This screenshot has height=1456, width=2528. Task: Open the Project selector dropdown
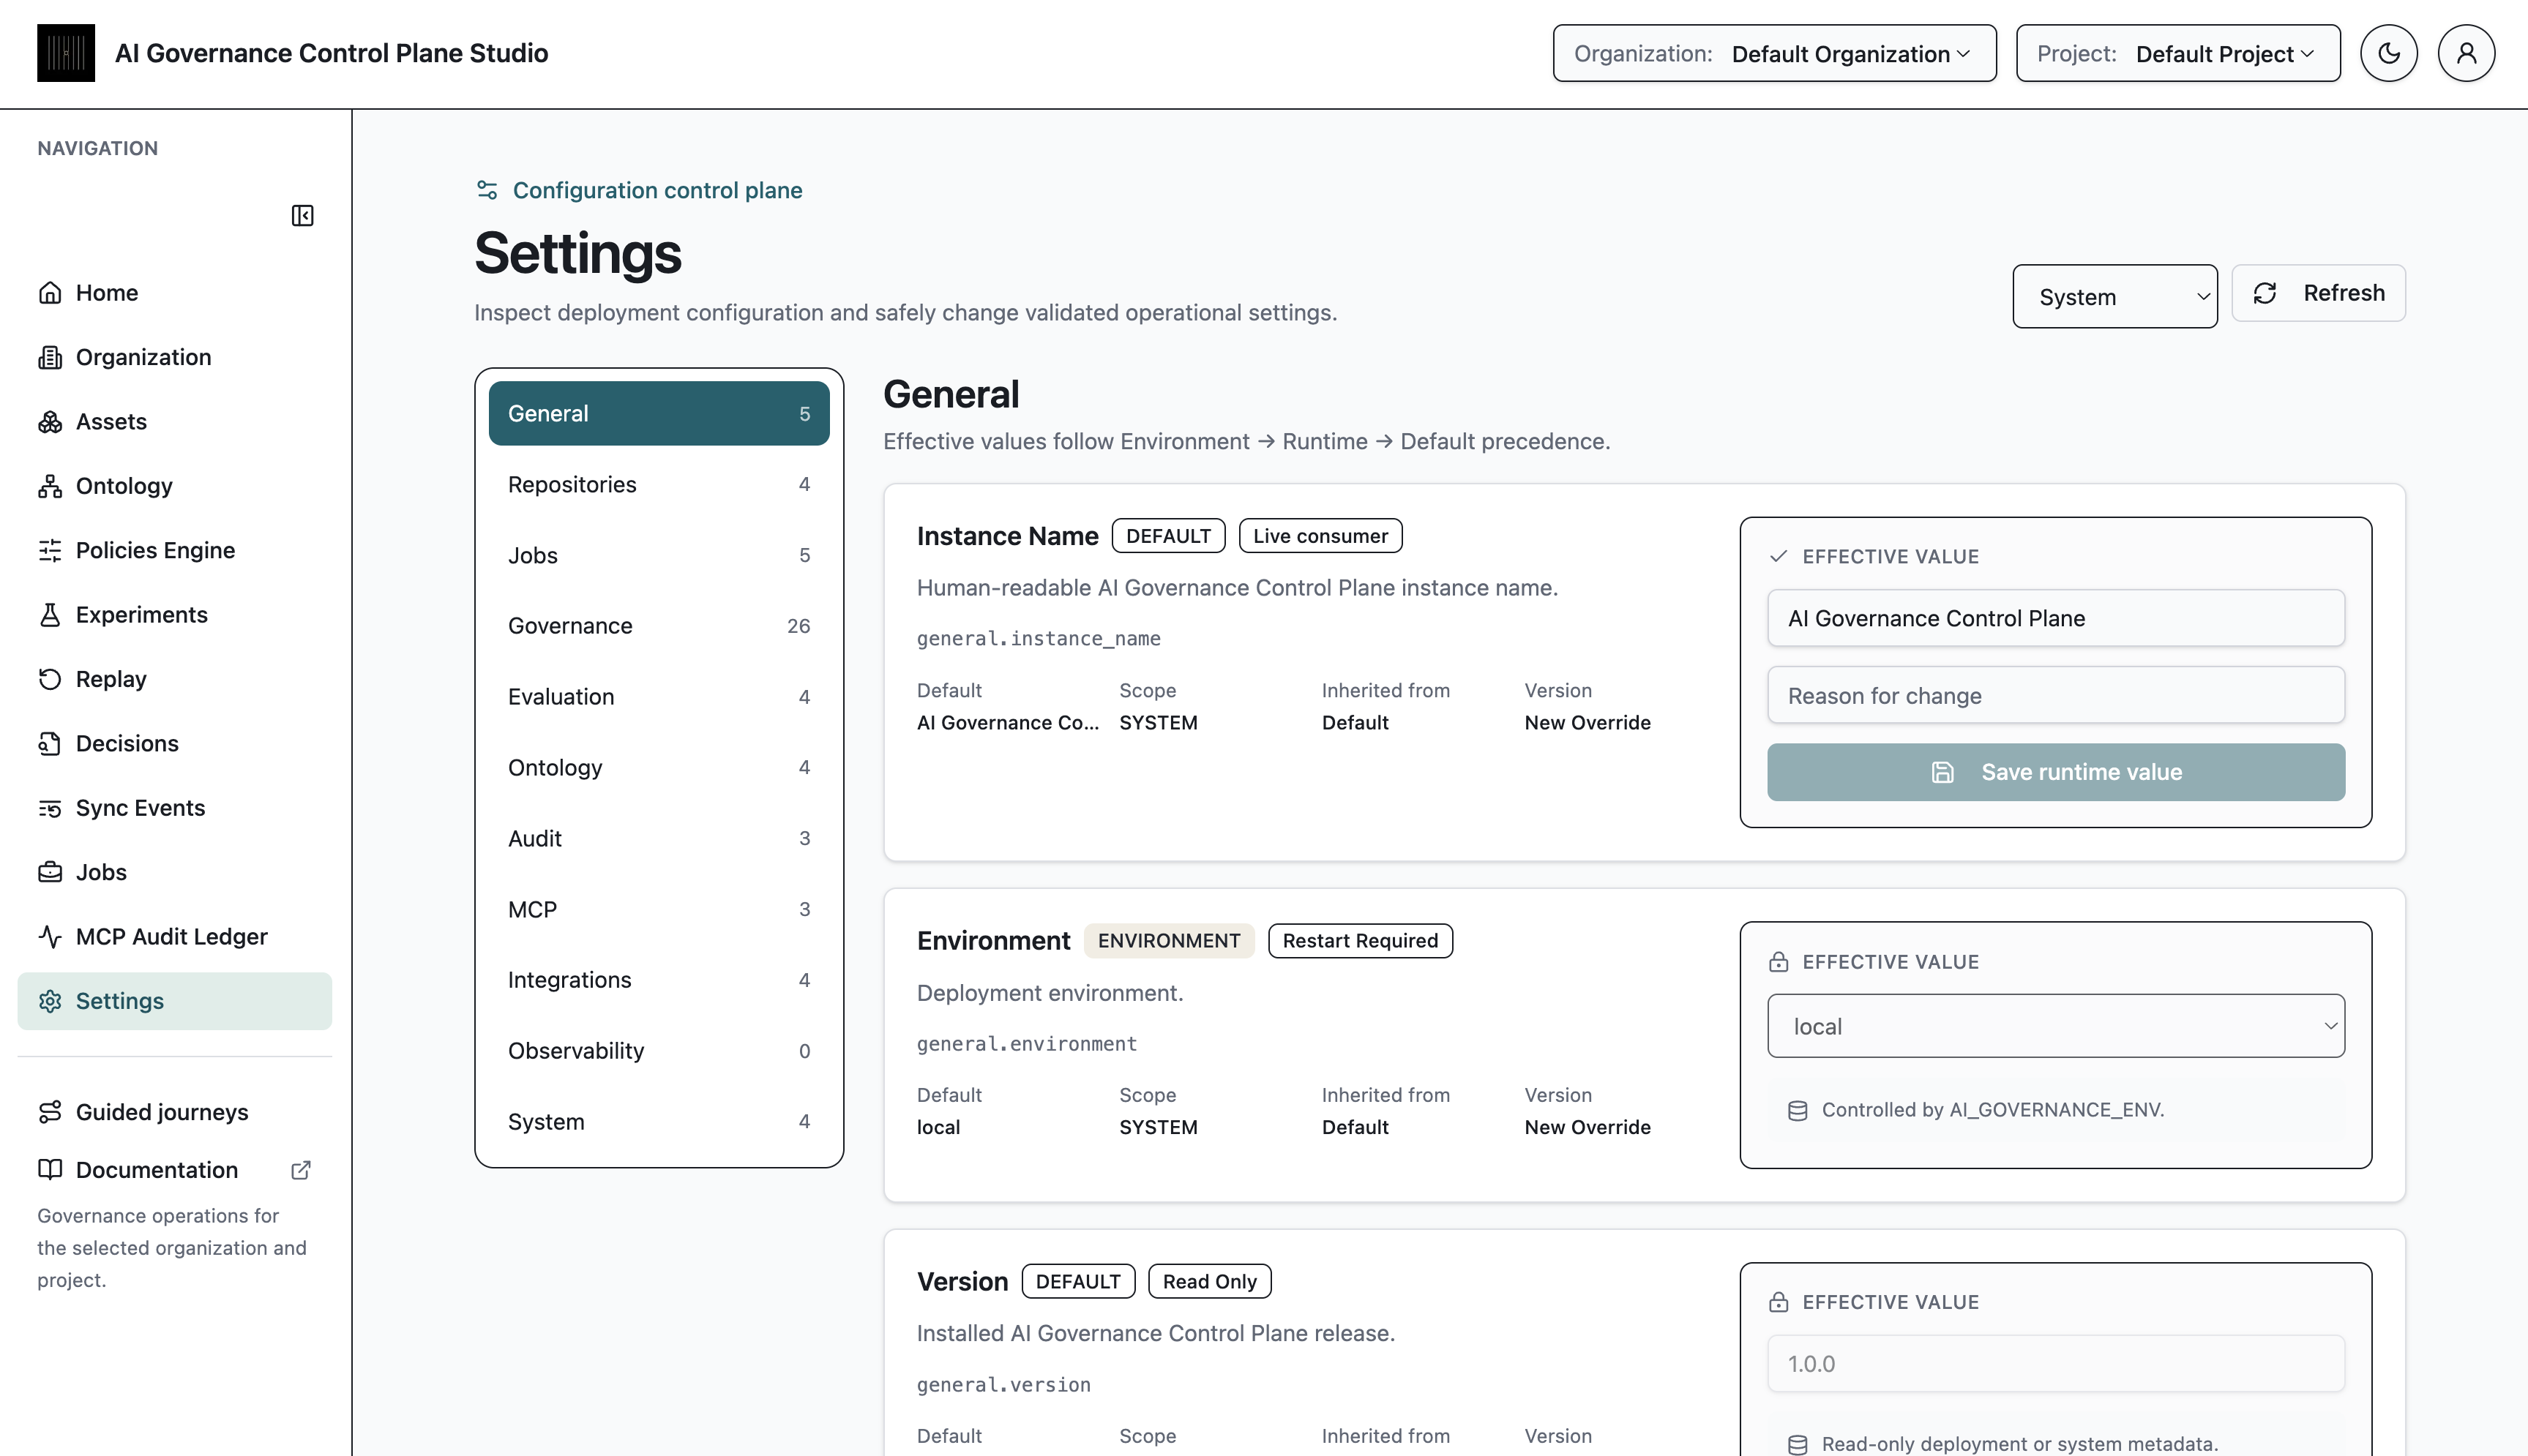[x=2178, y=53]
